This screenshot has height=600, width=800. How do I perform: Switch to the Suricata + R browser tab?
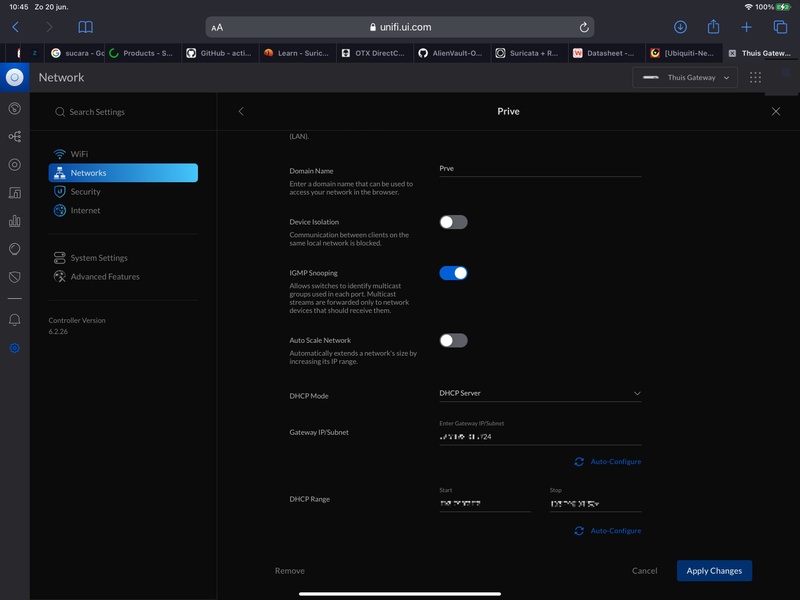click(x=527, y=53)
